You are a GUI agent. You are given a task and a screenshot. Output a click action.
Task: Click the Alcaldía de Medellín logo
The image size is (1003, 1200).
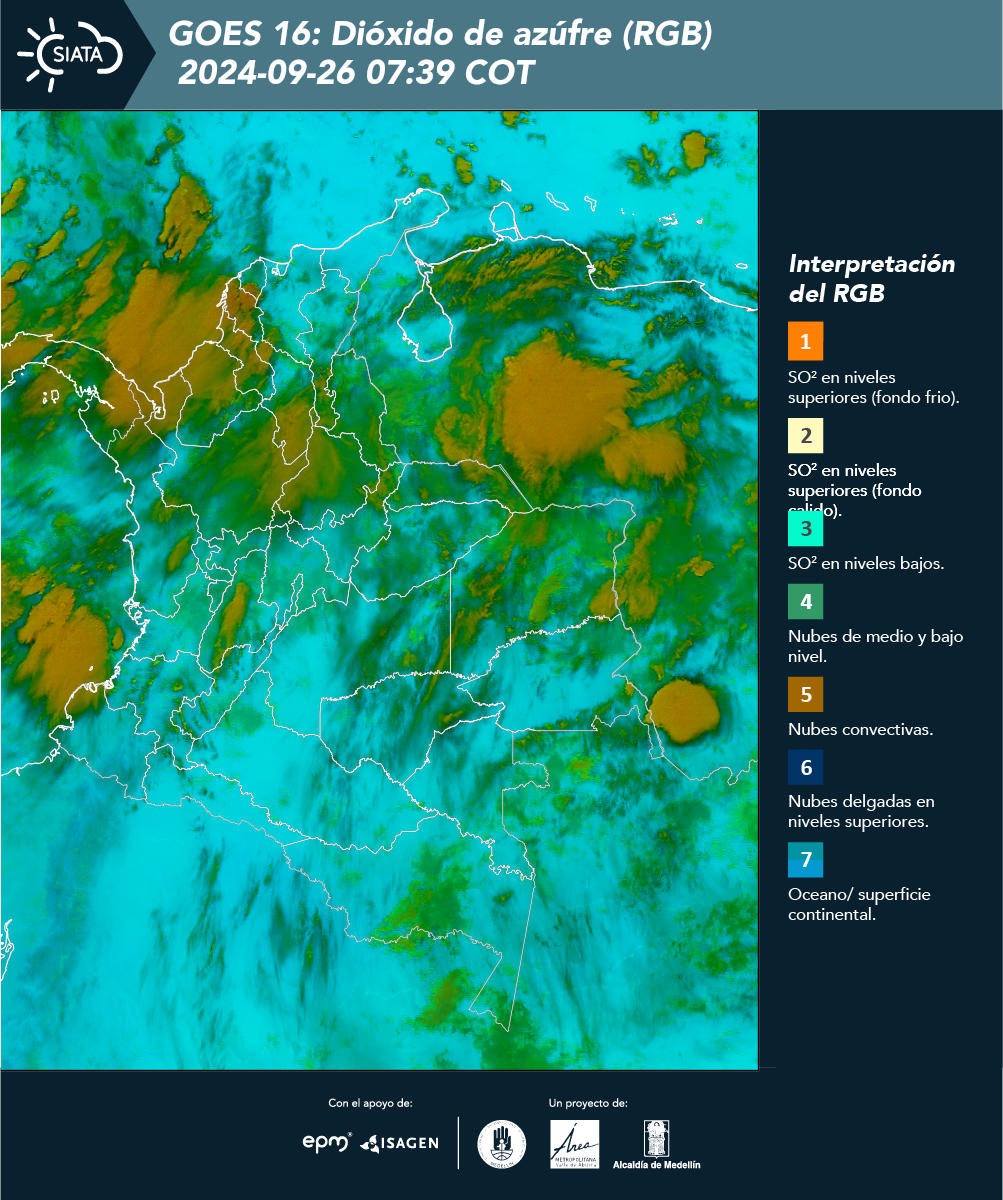click(x=657, y=1144)
